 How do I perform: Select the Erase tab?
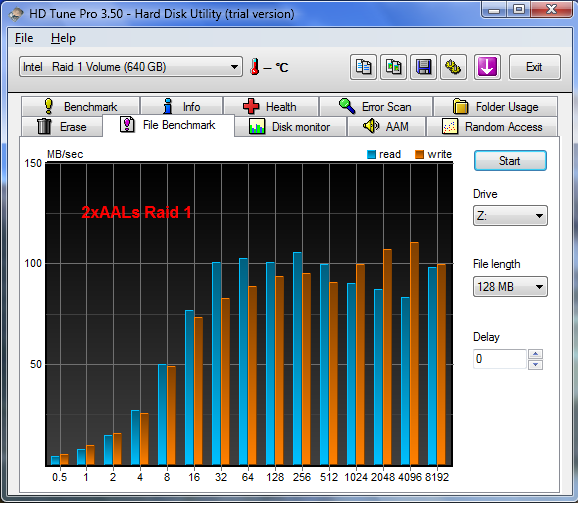click(62, 126)
